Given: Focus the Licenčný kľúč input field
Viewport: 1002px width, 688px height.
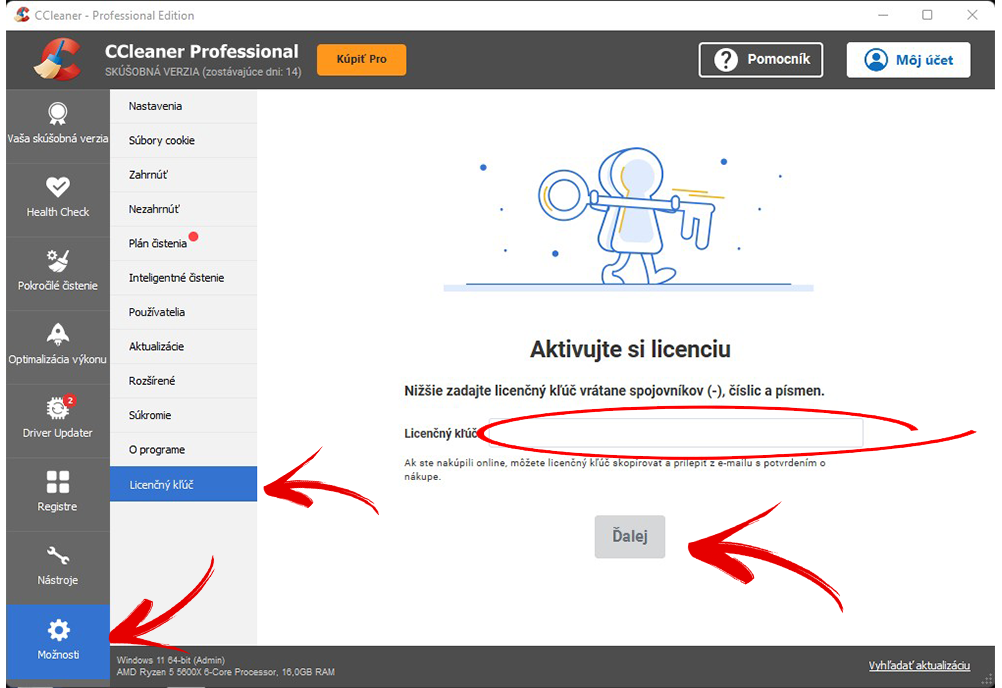Looking at the screenshot, I should [675, 434].
